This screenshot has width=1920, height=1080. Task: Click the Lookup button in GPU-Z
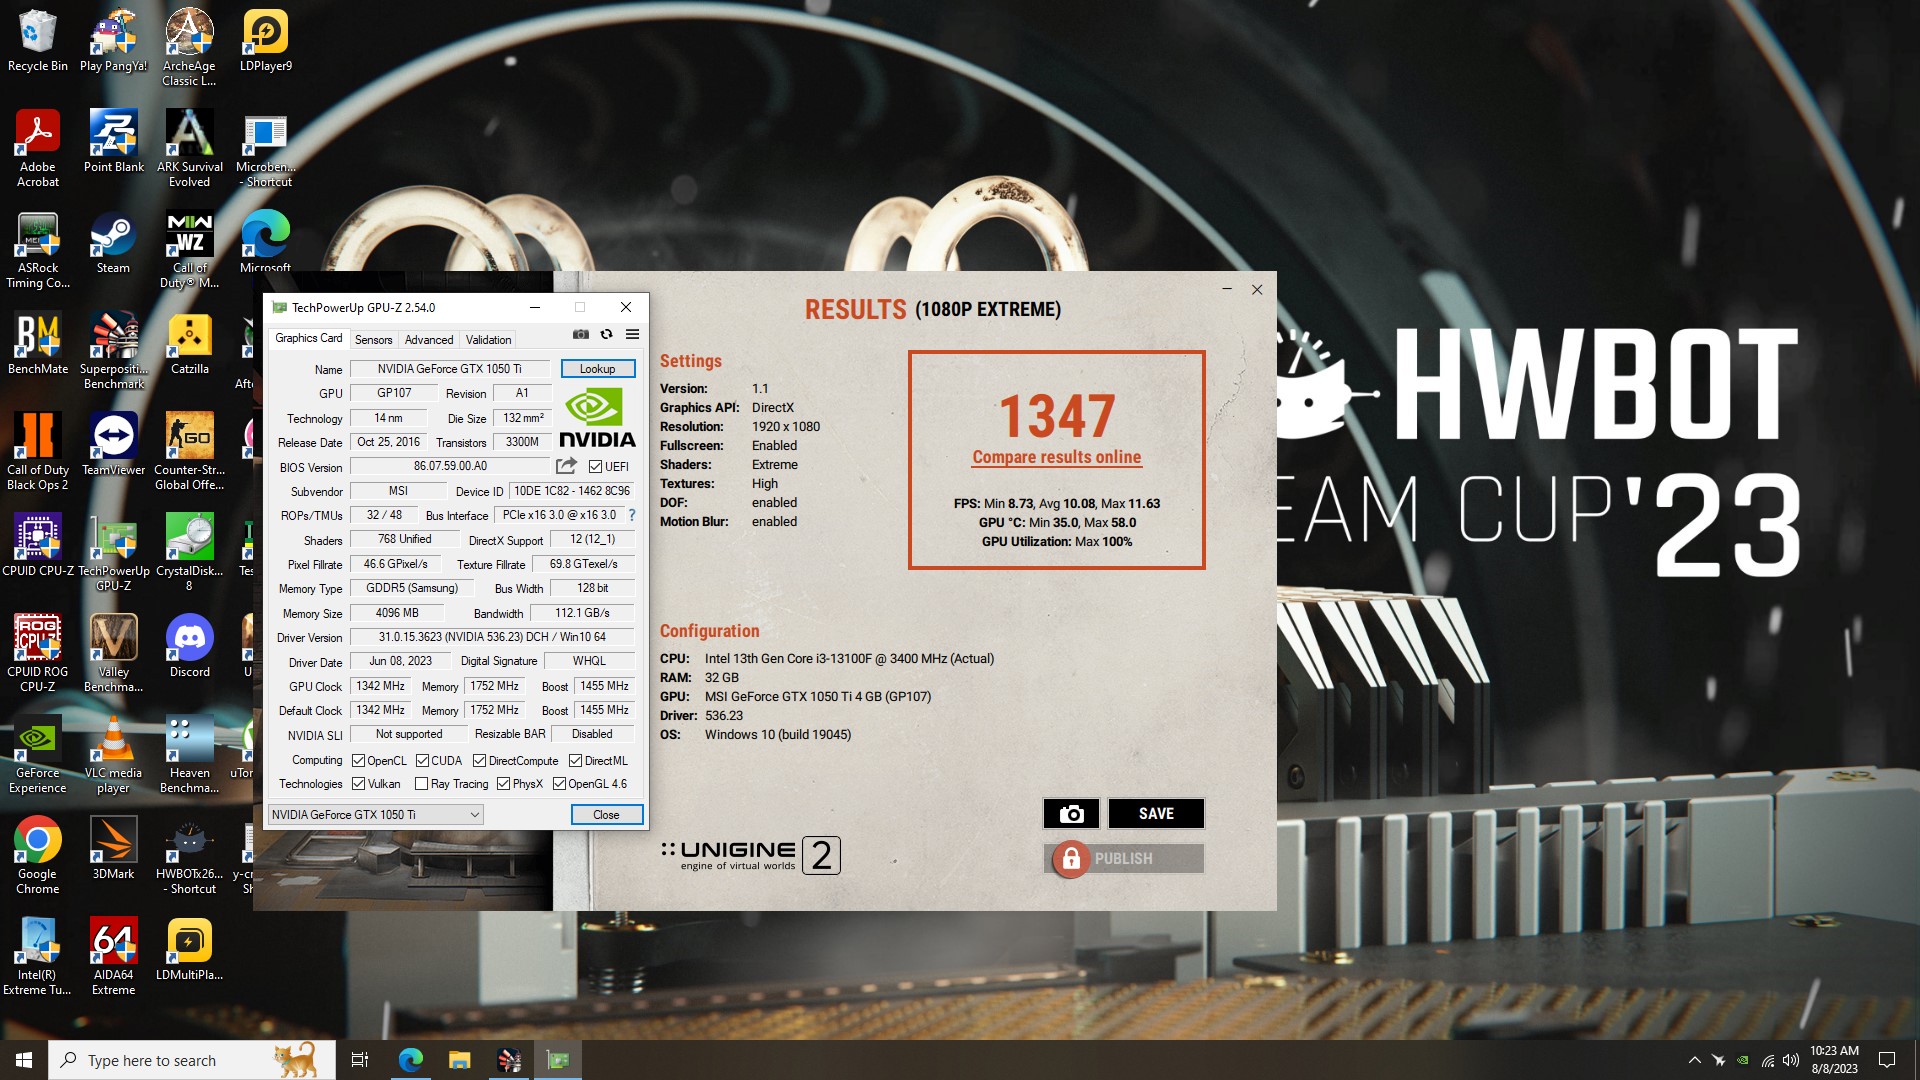(x=597, y=369)
